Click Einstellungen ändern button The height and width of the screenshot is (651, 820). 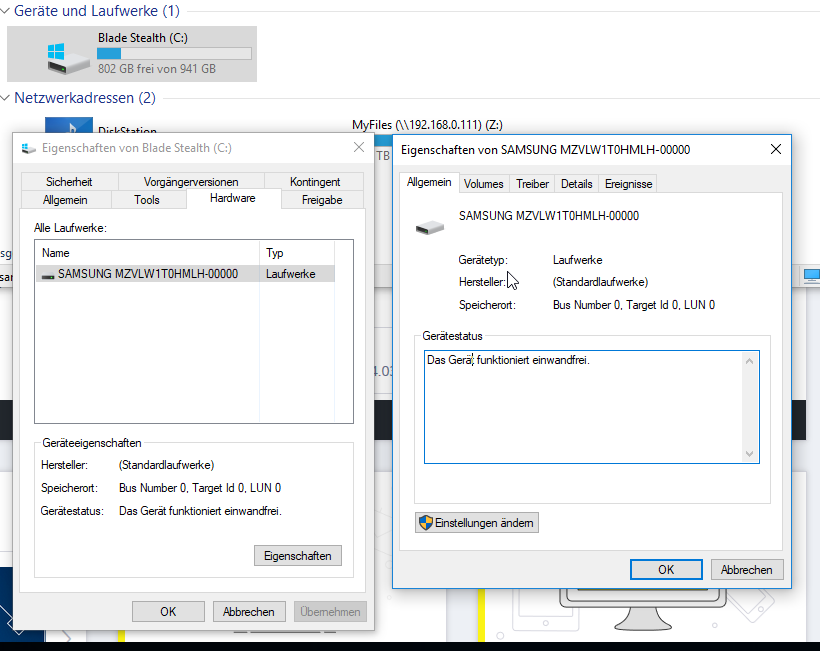click(477, 522)
